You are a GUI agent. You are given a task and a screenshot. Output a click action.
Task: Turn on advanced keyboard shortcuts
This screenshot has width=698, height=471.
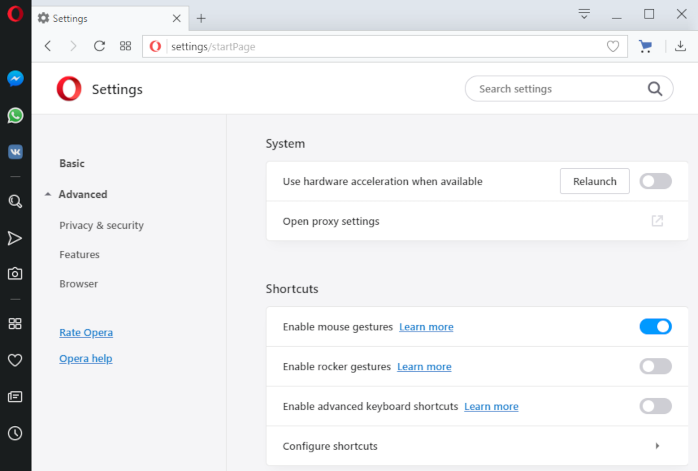655,406
